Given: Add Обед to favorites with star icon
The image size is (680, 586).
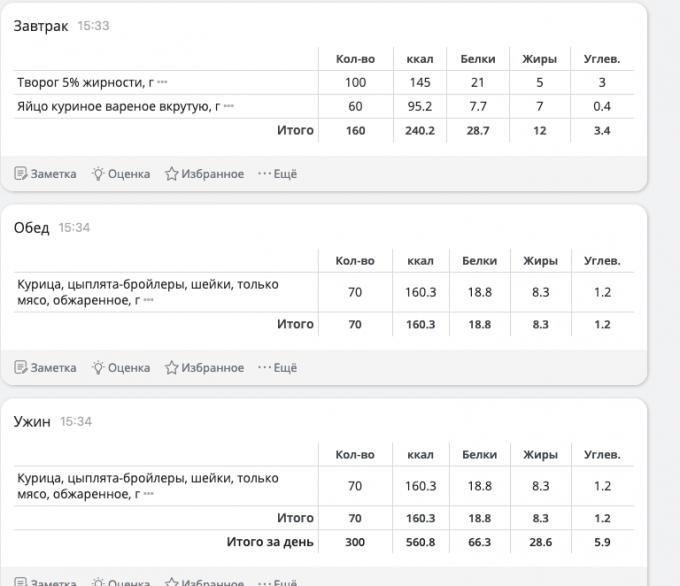Looking at the screenshot, I should [x=171, y=368].
